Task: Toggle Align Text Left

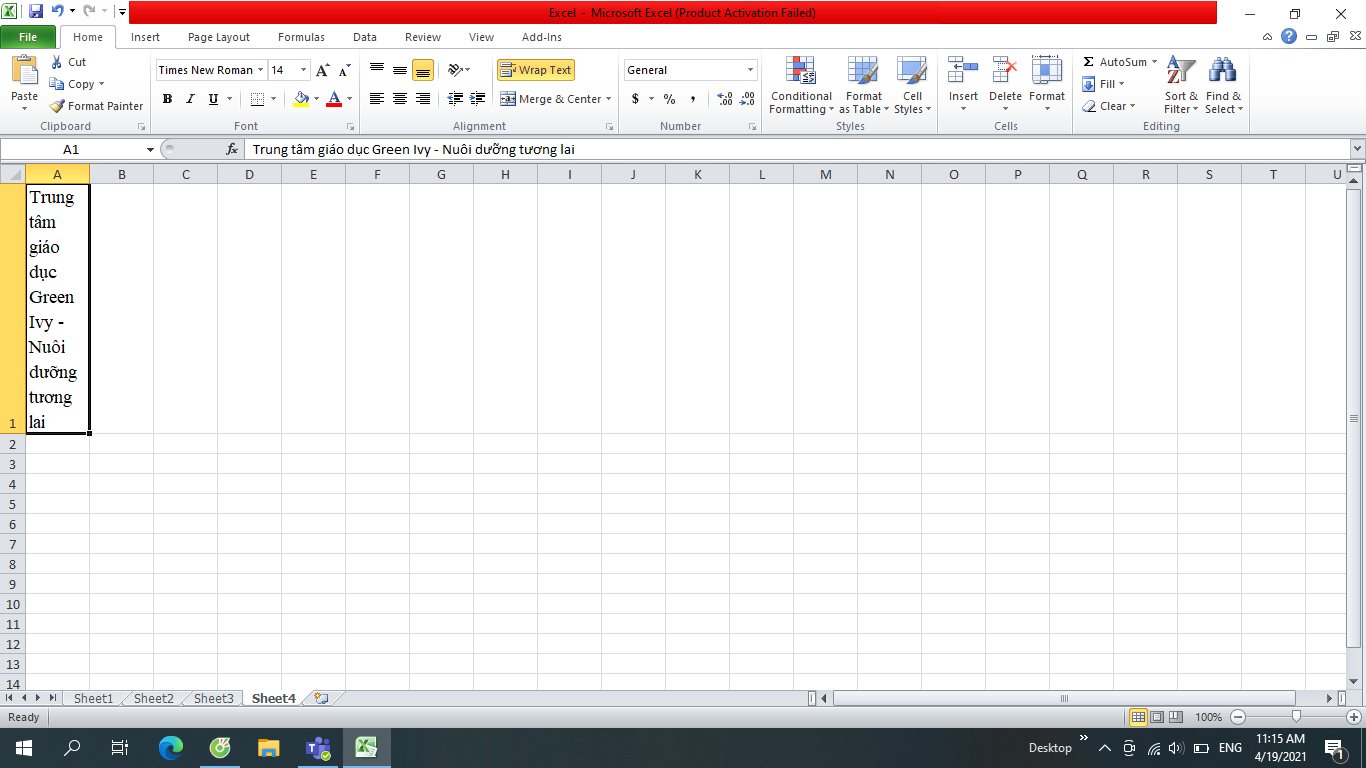Action: [377, 99]
